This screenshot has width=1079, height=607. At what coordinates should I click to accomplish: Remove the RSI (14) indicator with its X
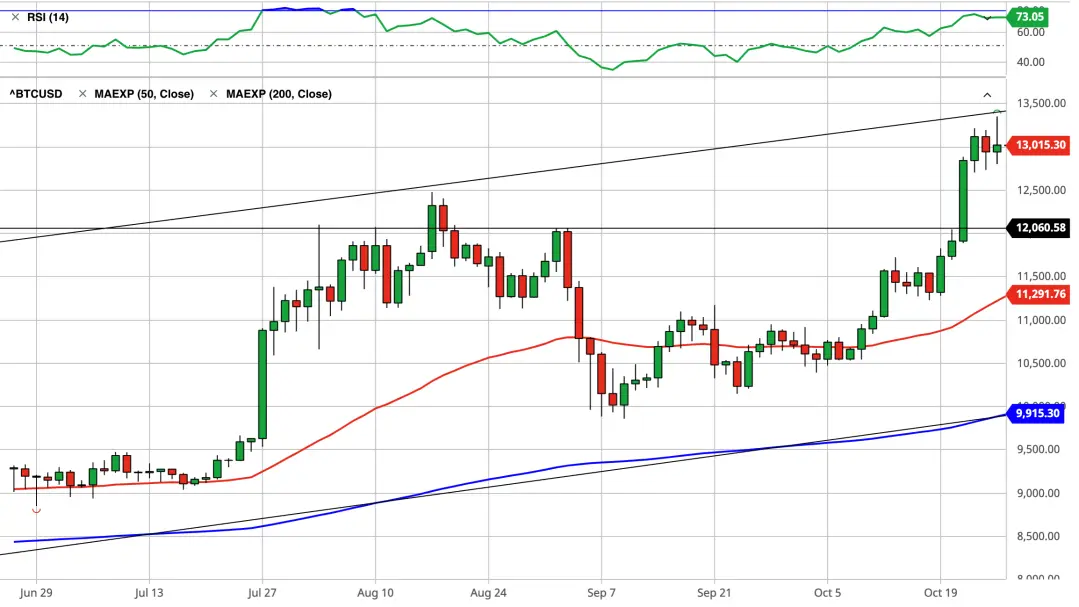tap(15, 17)
